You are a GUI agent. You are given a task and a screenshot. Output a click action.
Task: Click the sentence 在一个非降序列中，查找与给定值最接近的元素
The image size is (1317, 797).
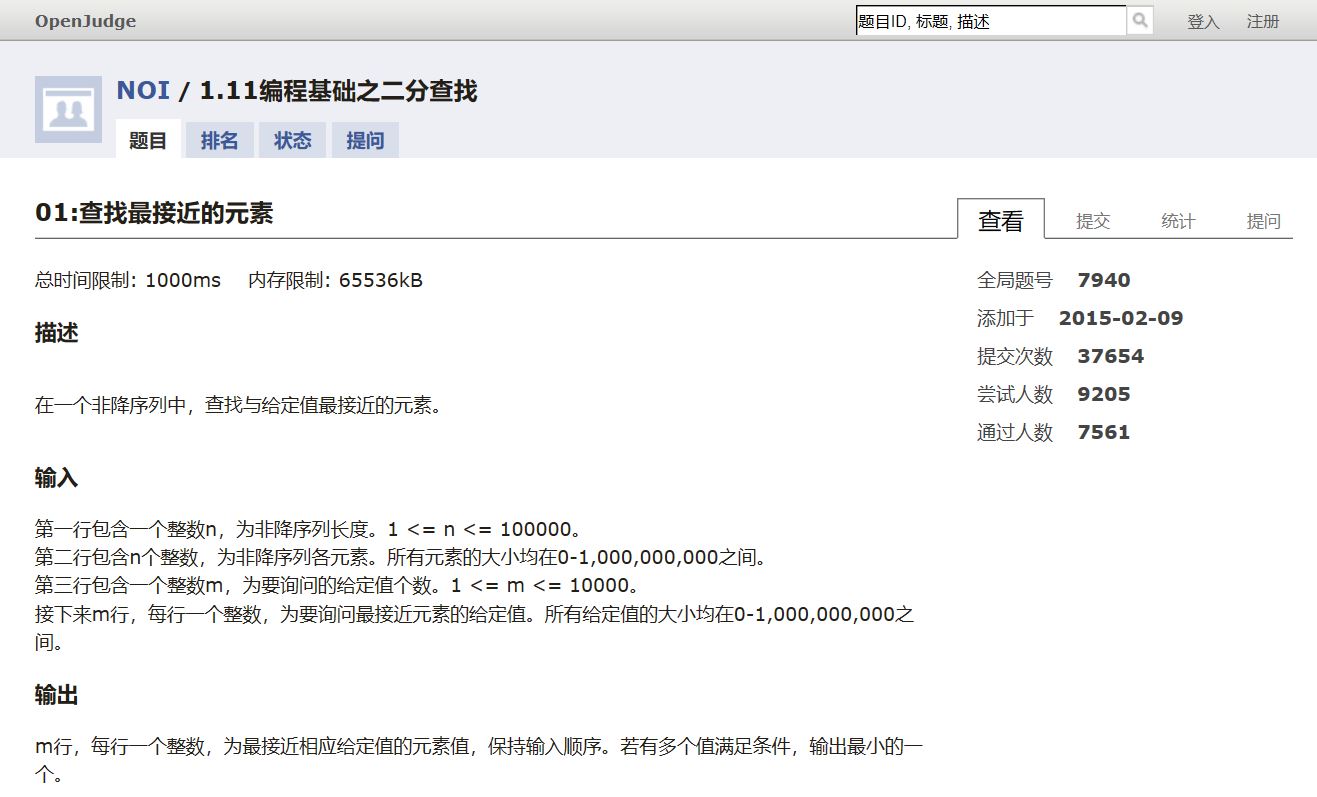(x=238, y=405)
